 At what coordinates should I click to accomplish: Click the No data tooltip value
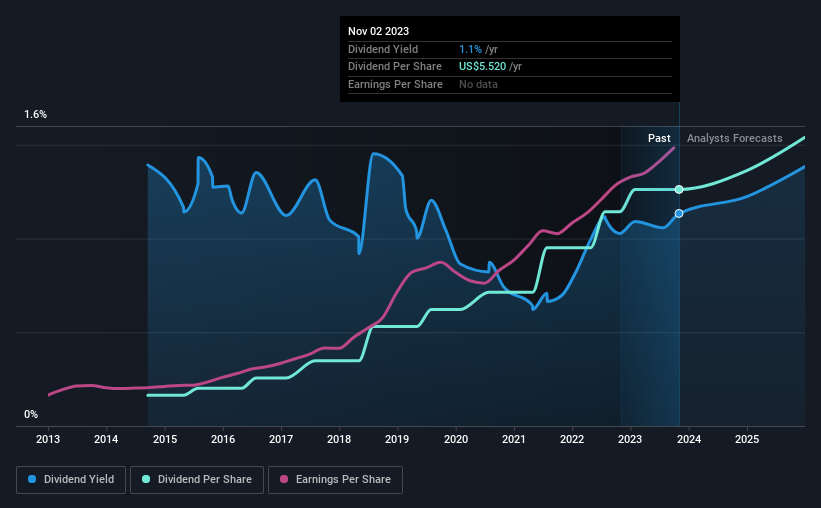coord(478,84)
